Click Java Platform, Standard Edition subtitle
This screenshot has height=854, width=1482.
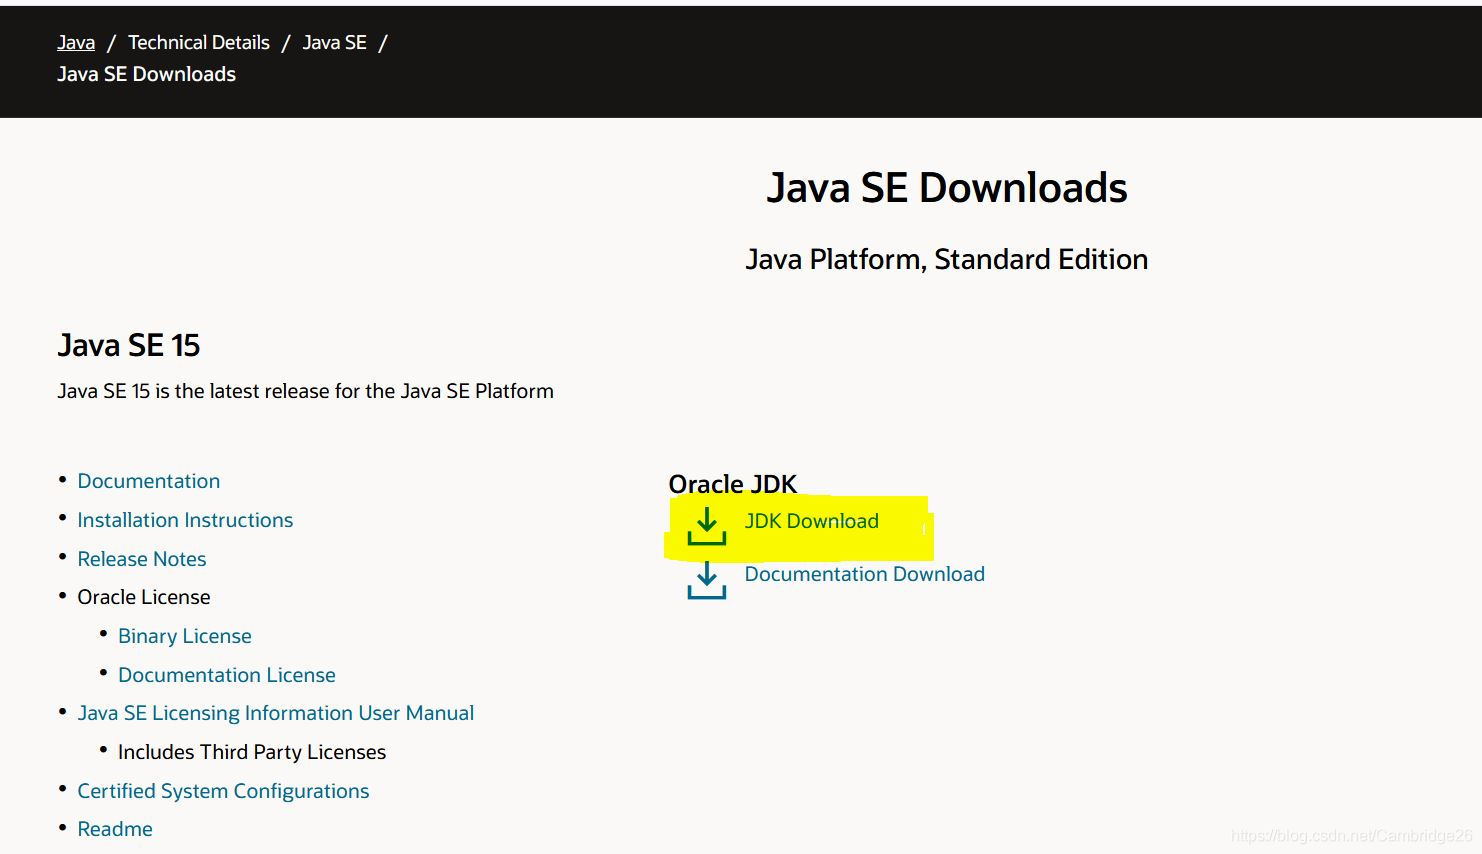point(947,259)
